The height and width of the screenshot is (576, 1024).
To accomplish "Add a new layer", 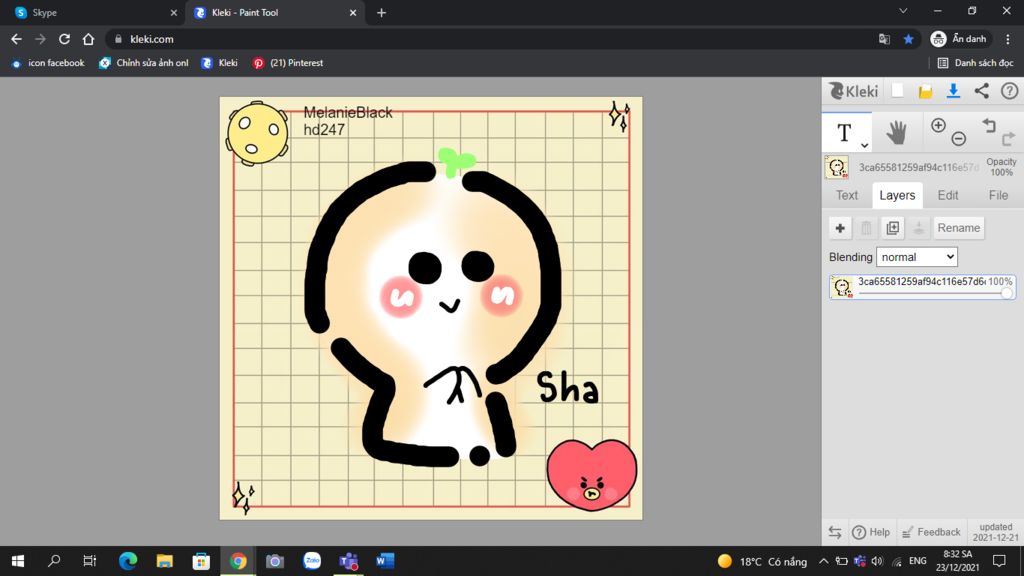I will [840, 228].
